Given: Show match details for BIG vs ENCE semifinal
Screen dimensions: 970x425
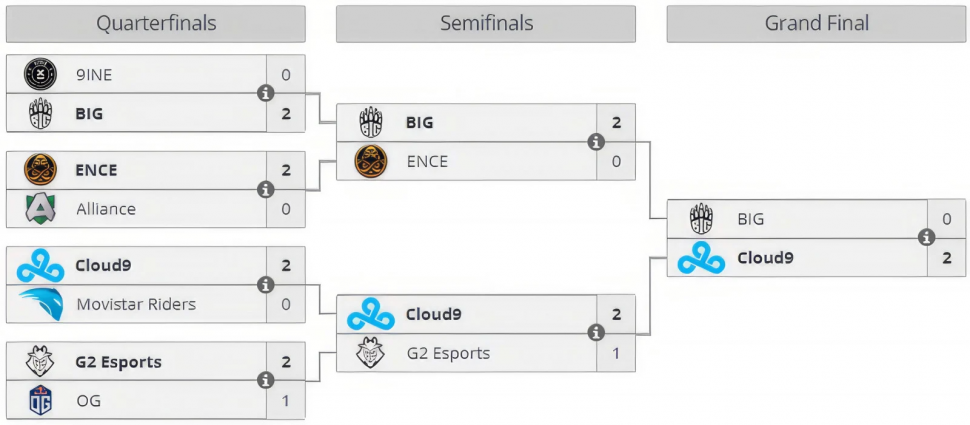Looking at the screenshot, I should tap(596, 142).
